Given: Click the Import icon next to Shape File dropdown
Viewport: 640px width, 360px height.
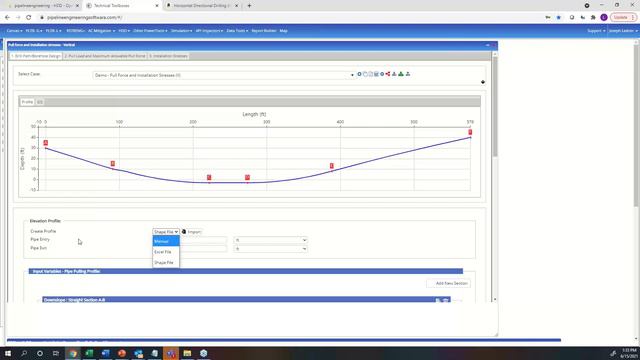Looking at the screenshot, I should click(184, 231).
